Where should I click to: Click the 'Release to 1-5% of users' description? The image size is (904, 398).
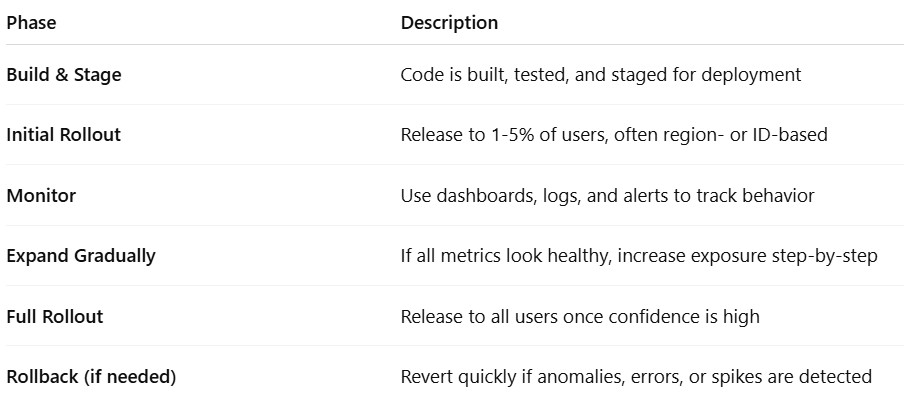coord(614,135)
